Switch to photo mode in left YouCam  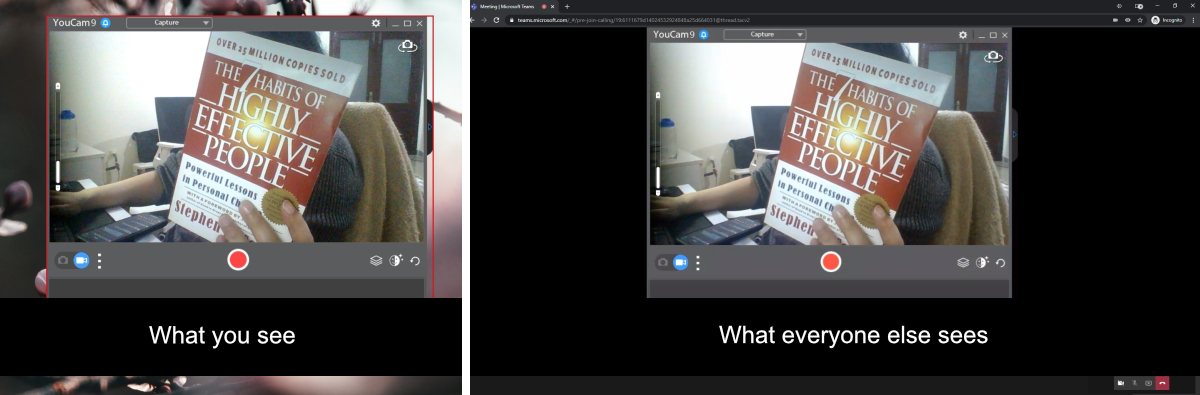pos(63,260)
